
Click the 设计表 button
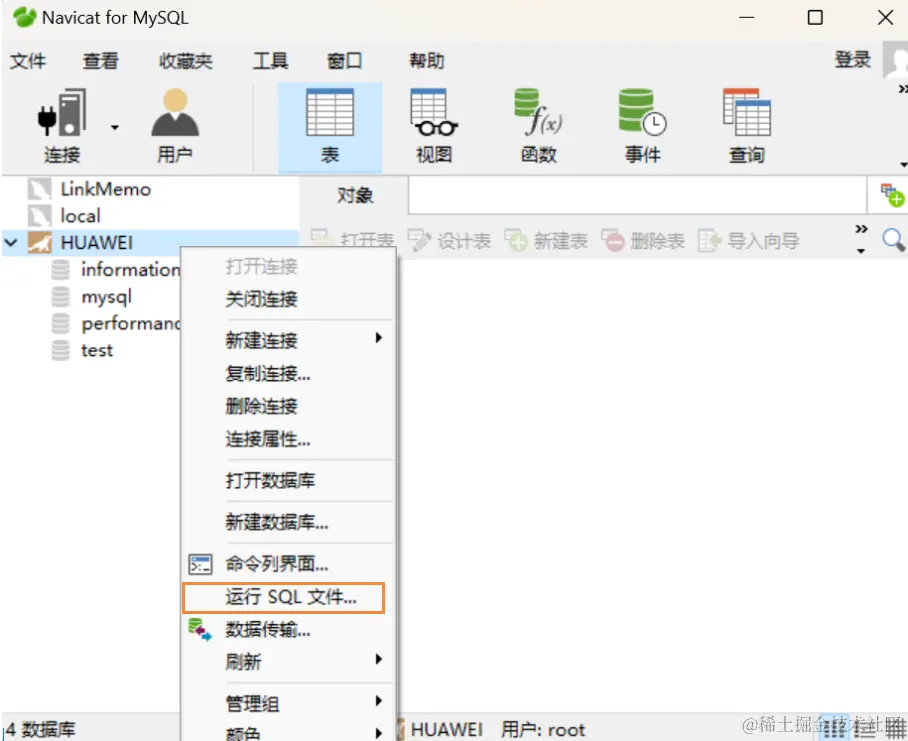coord(449,240)
